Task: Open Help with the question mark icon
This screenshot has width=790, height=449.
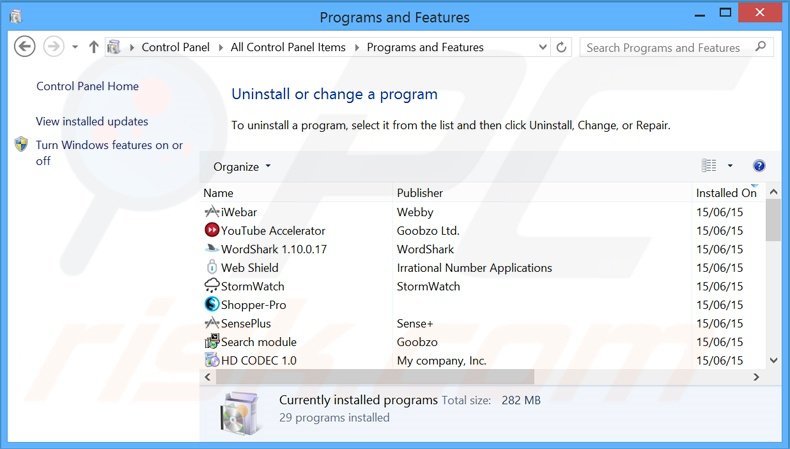Action: 759,165
